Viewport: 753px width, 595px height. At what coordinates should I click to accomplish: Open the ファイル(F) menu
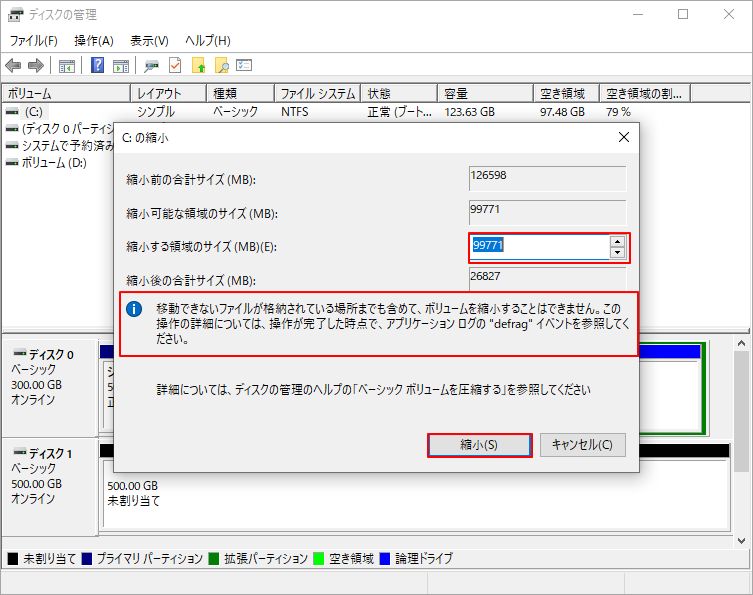click(33, 41)
